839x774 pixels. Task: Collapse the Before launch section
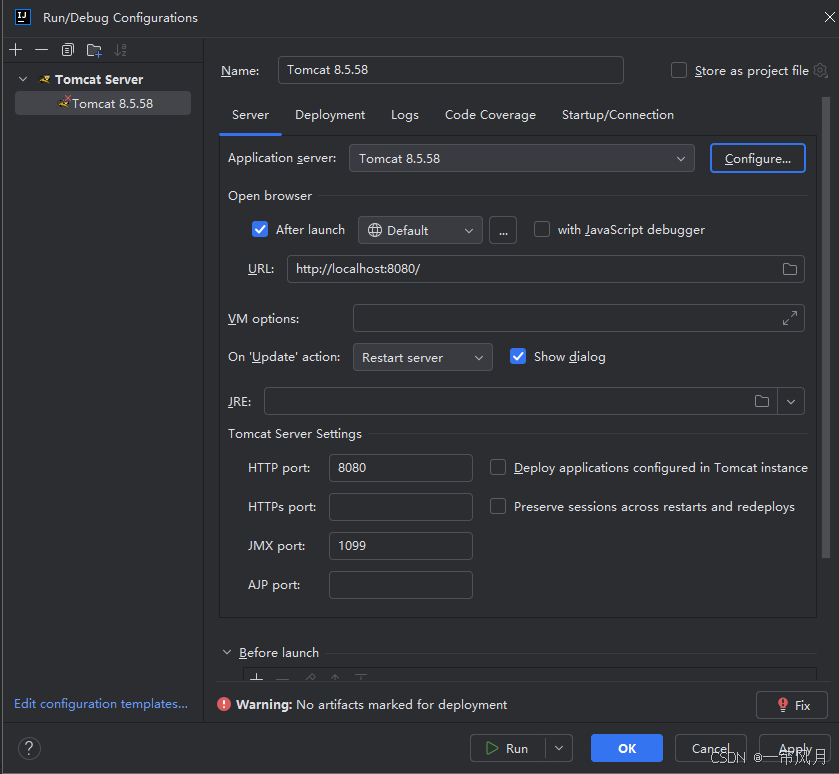[x=227, y=653]
